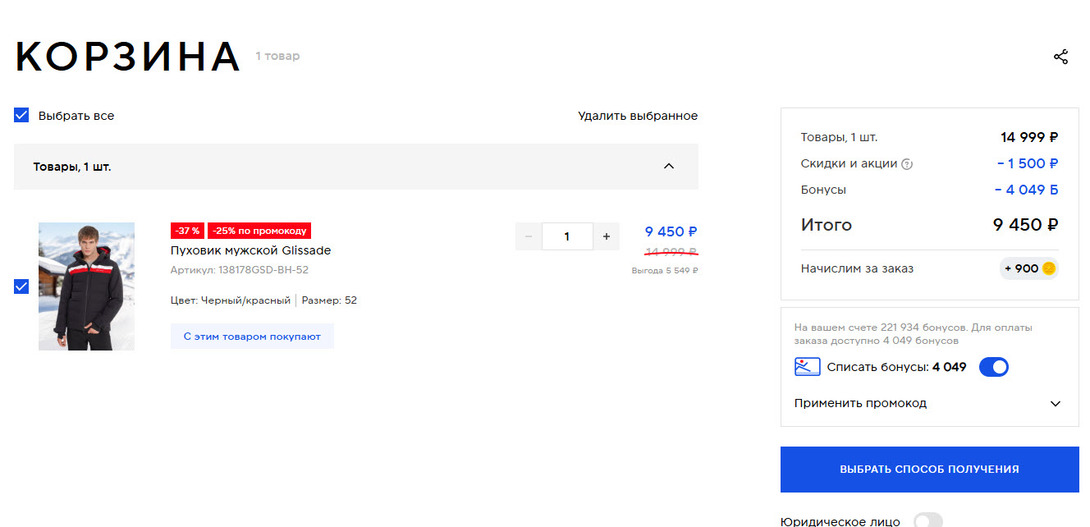Turn off the Списать бонусы switch
1090x527 pixels.
(x=993, y=367)
